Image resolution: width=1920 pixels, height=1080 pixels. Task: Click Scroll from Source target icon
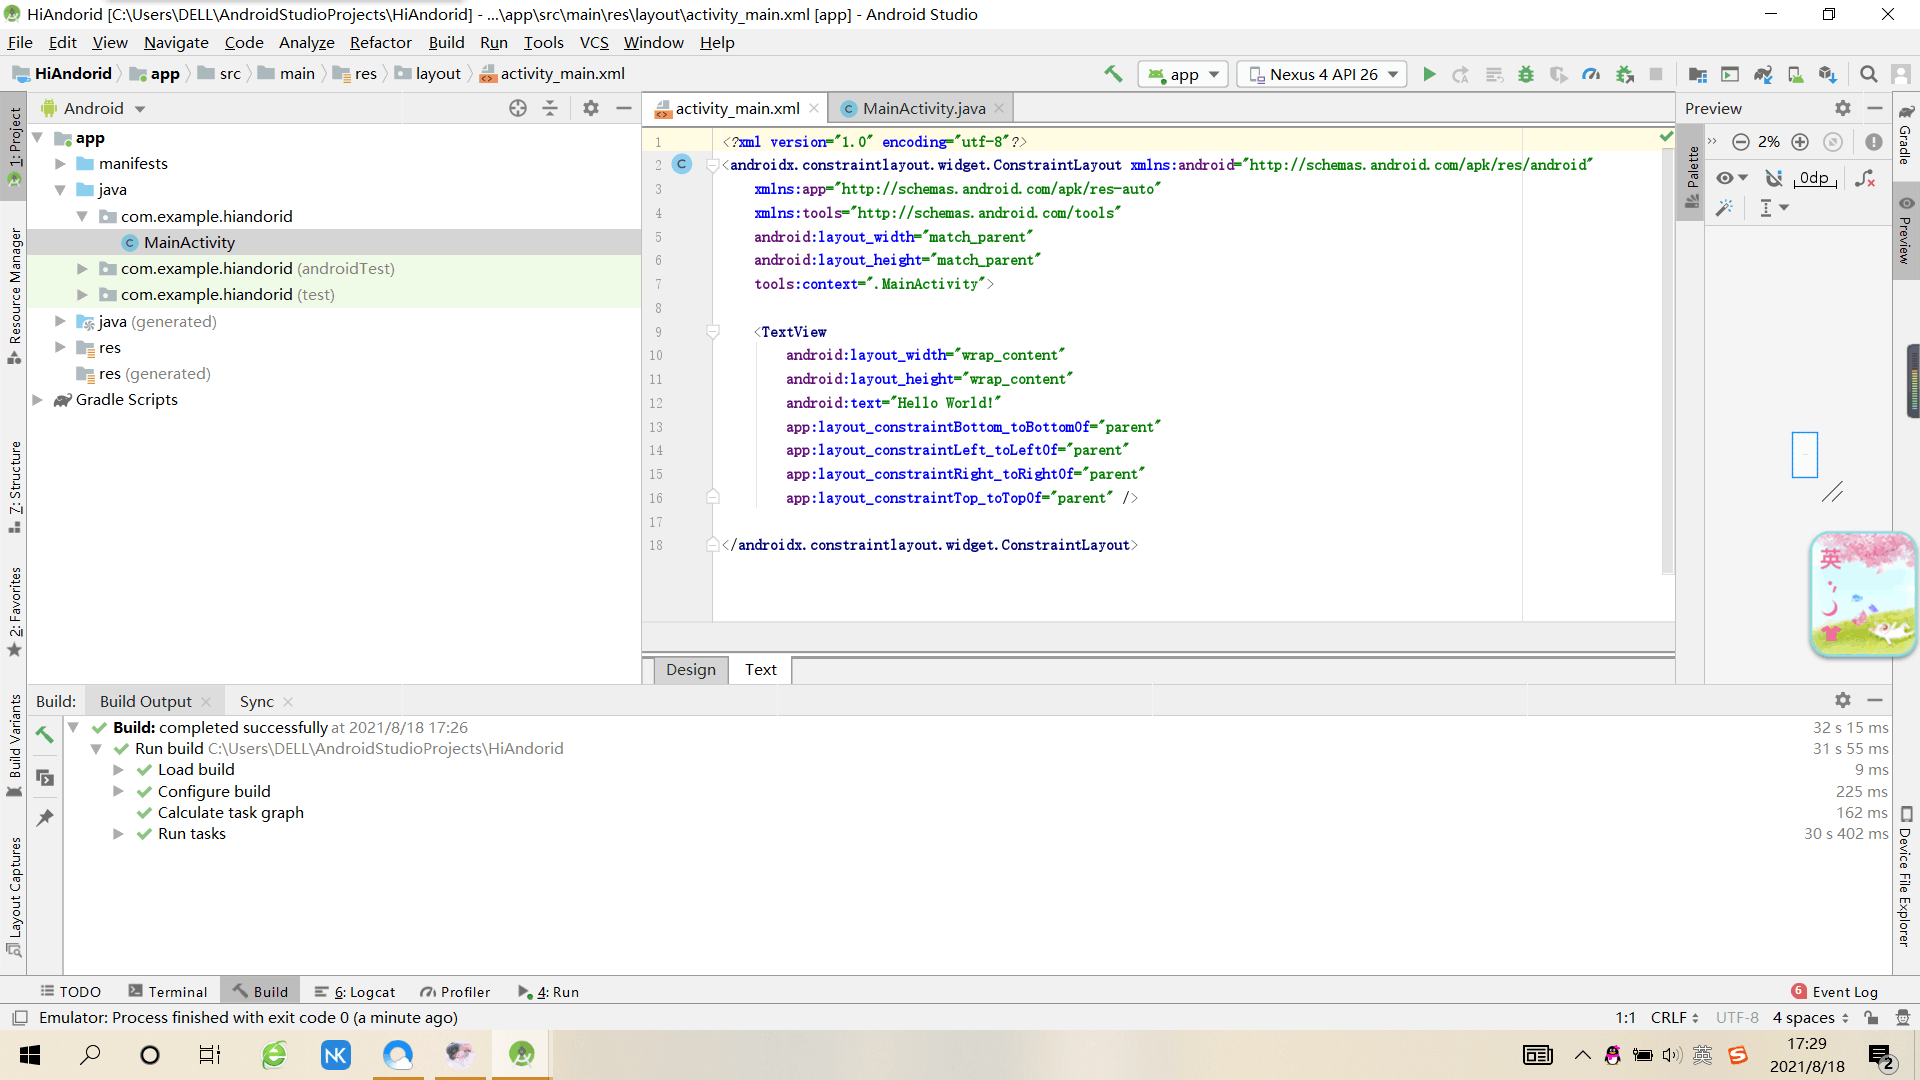pyautogui.click(x=517, y=108)
